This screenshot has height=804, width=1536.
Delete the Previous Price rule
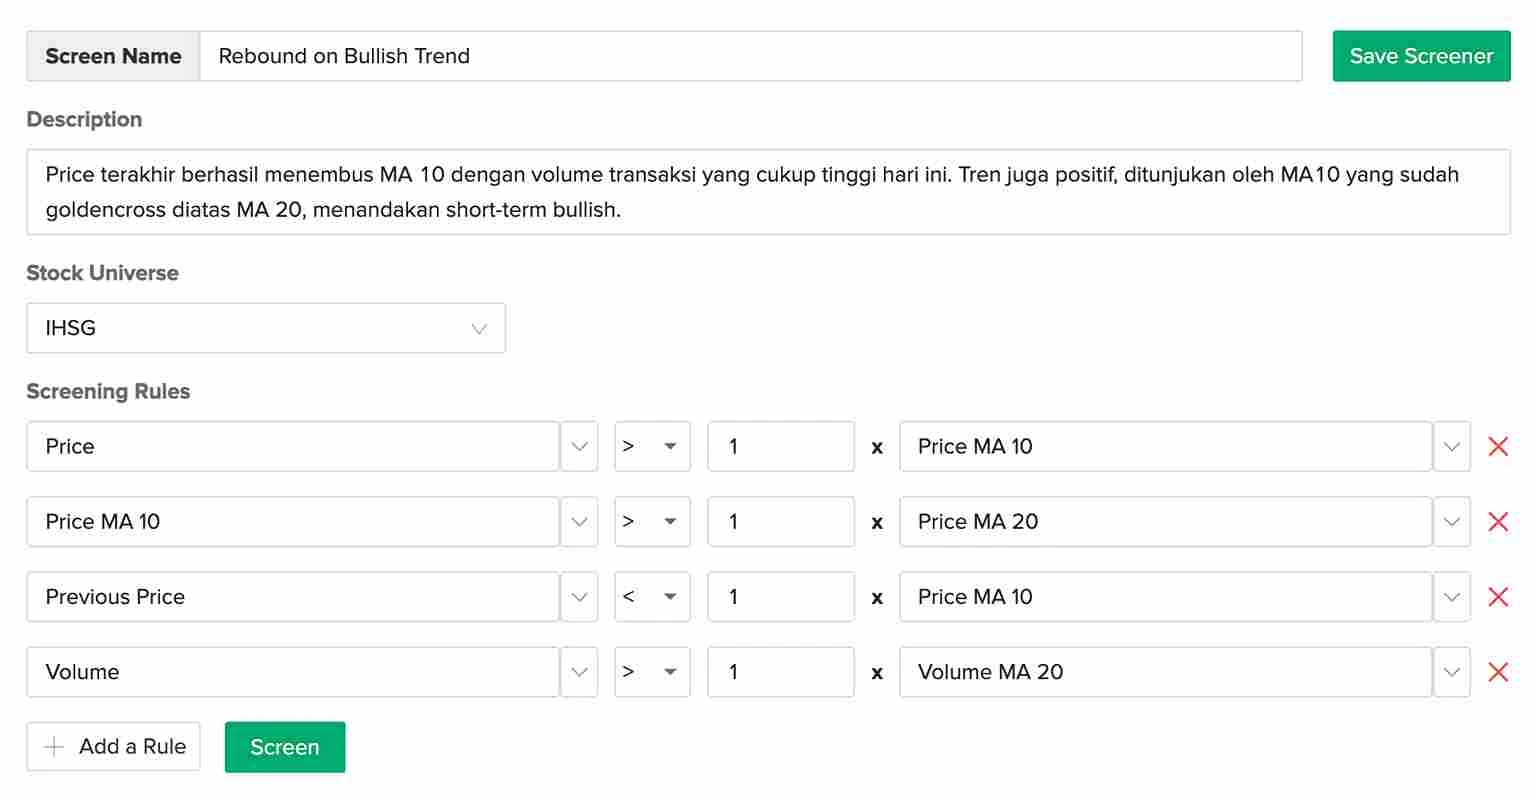(1497, 597)
